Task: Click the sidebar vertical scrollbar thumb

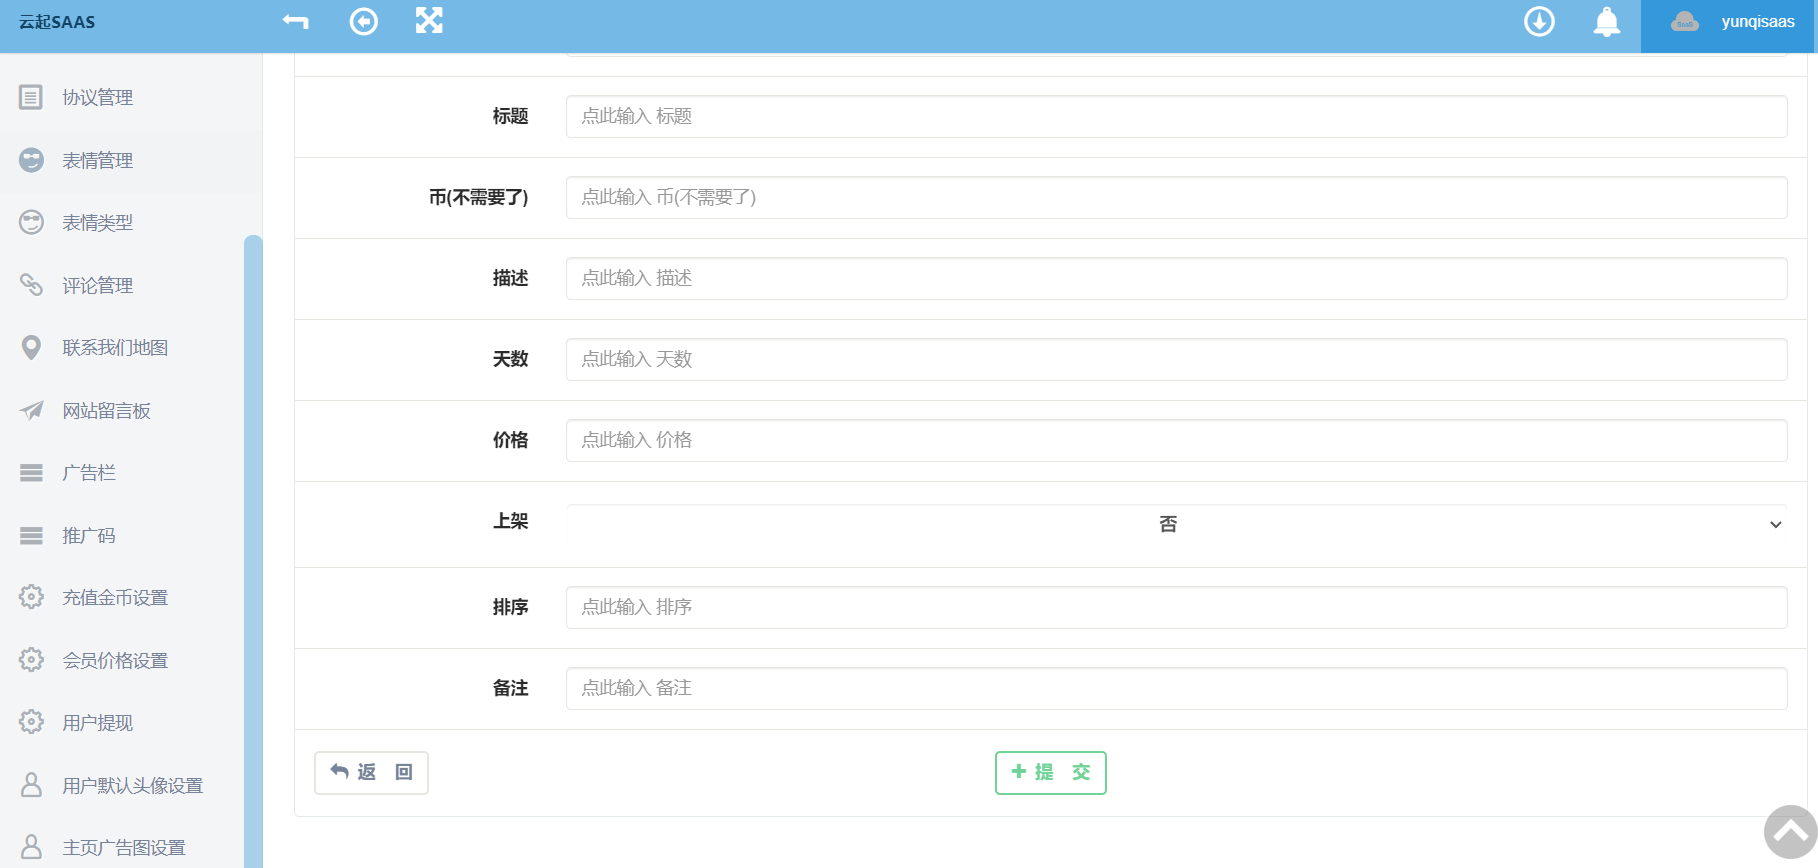Action: pyautogui.click(x=253, y=551)
